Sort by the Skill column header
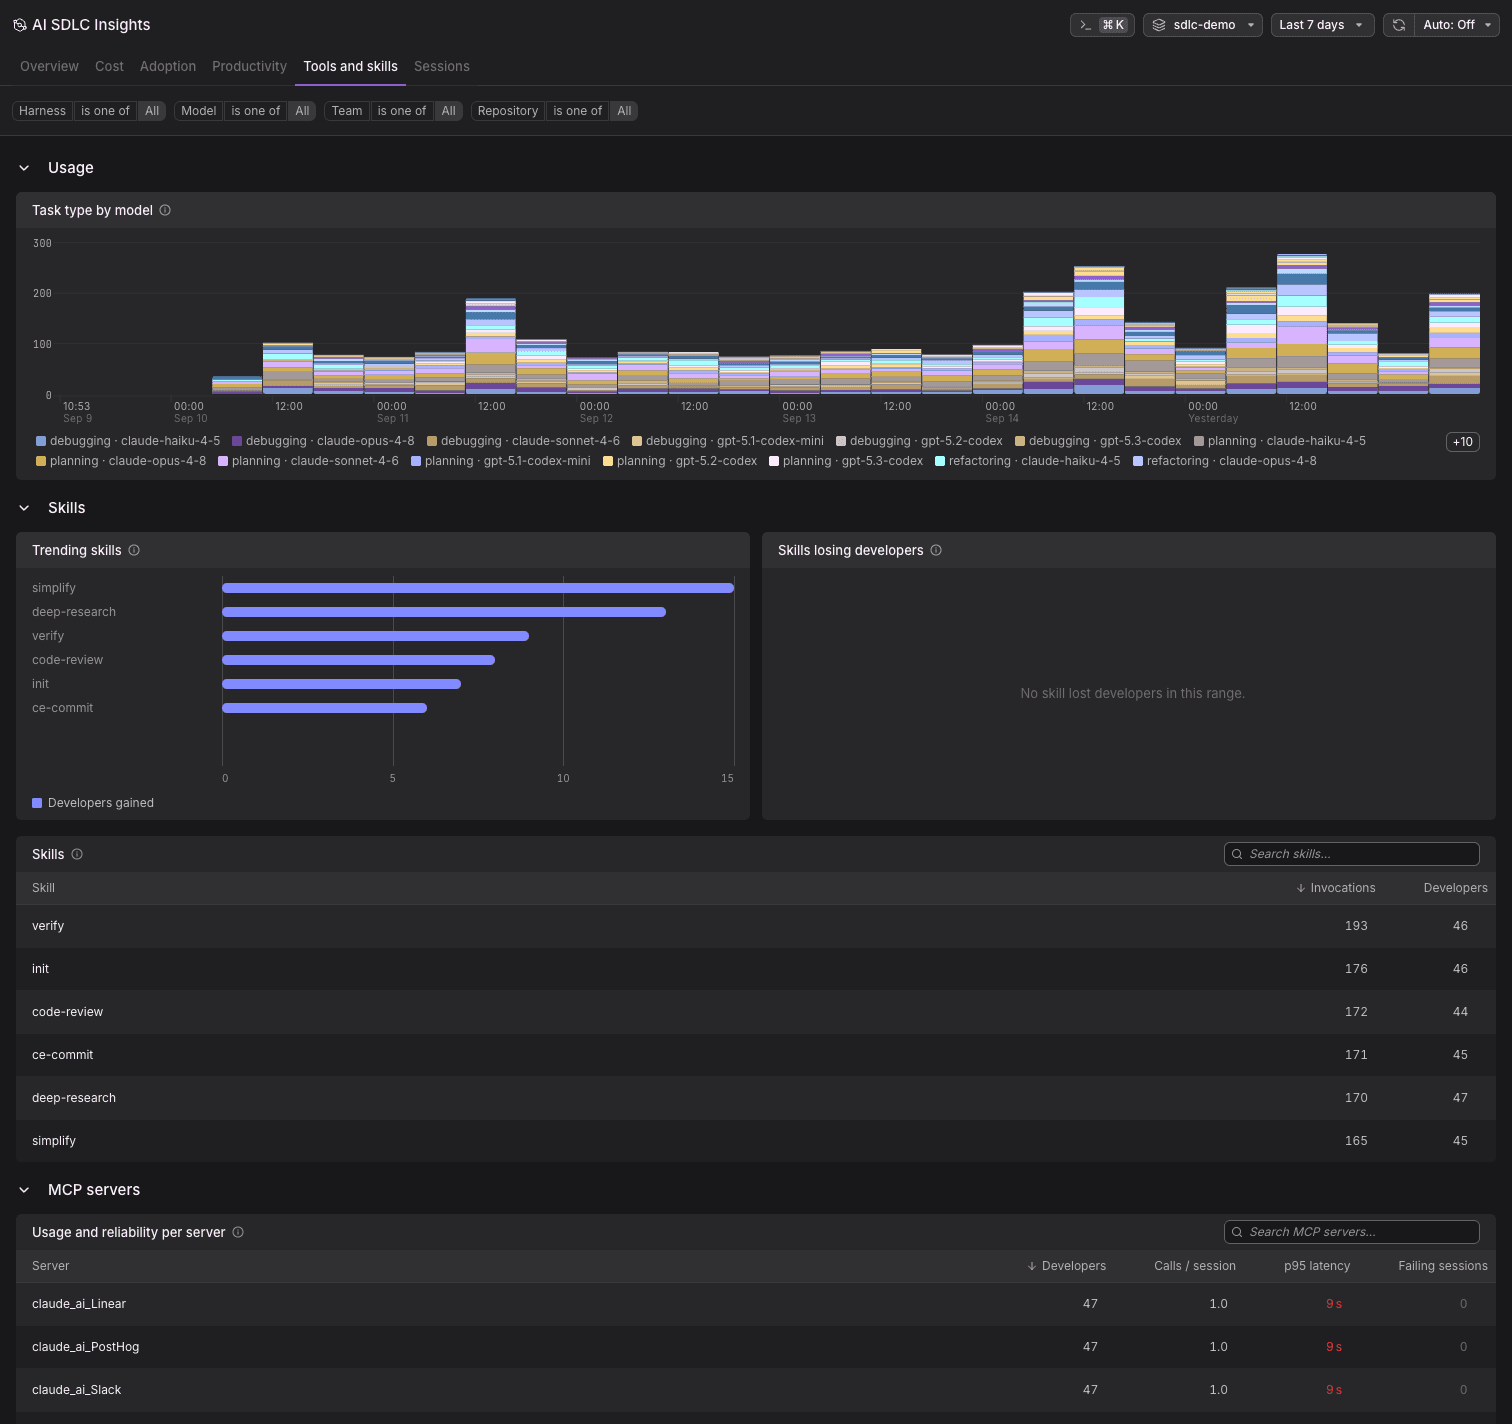Screen dimensions: 1512x1424 pyautogui.click(x=43, y=888)
